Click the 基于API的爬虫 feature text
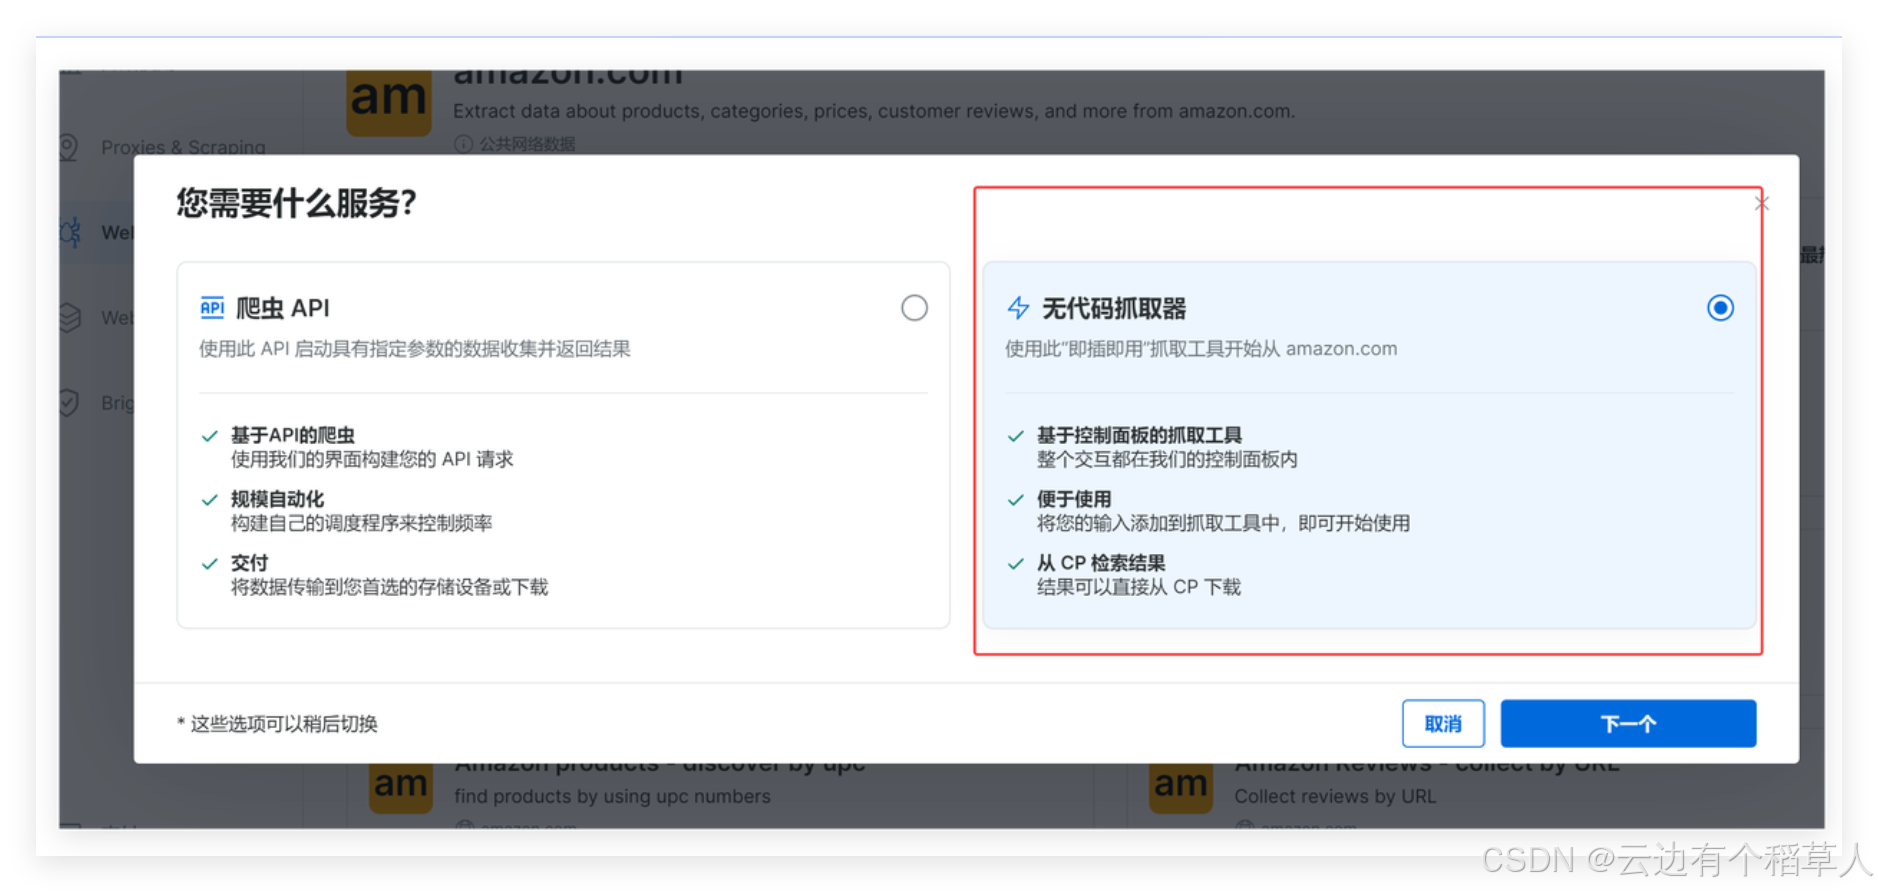1878x892 pixels. 293,435
